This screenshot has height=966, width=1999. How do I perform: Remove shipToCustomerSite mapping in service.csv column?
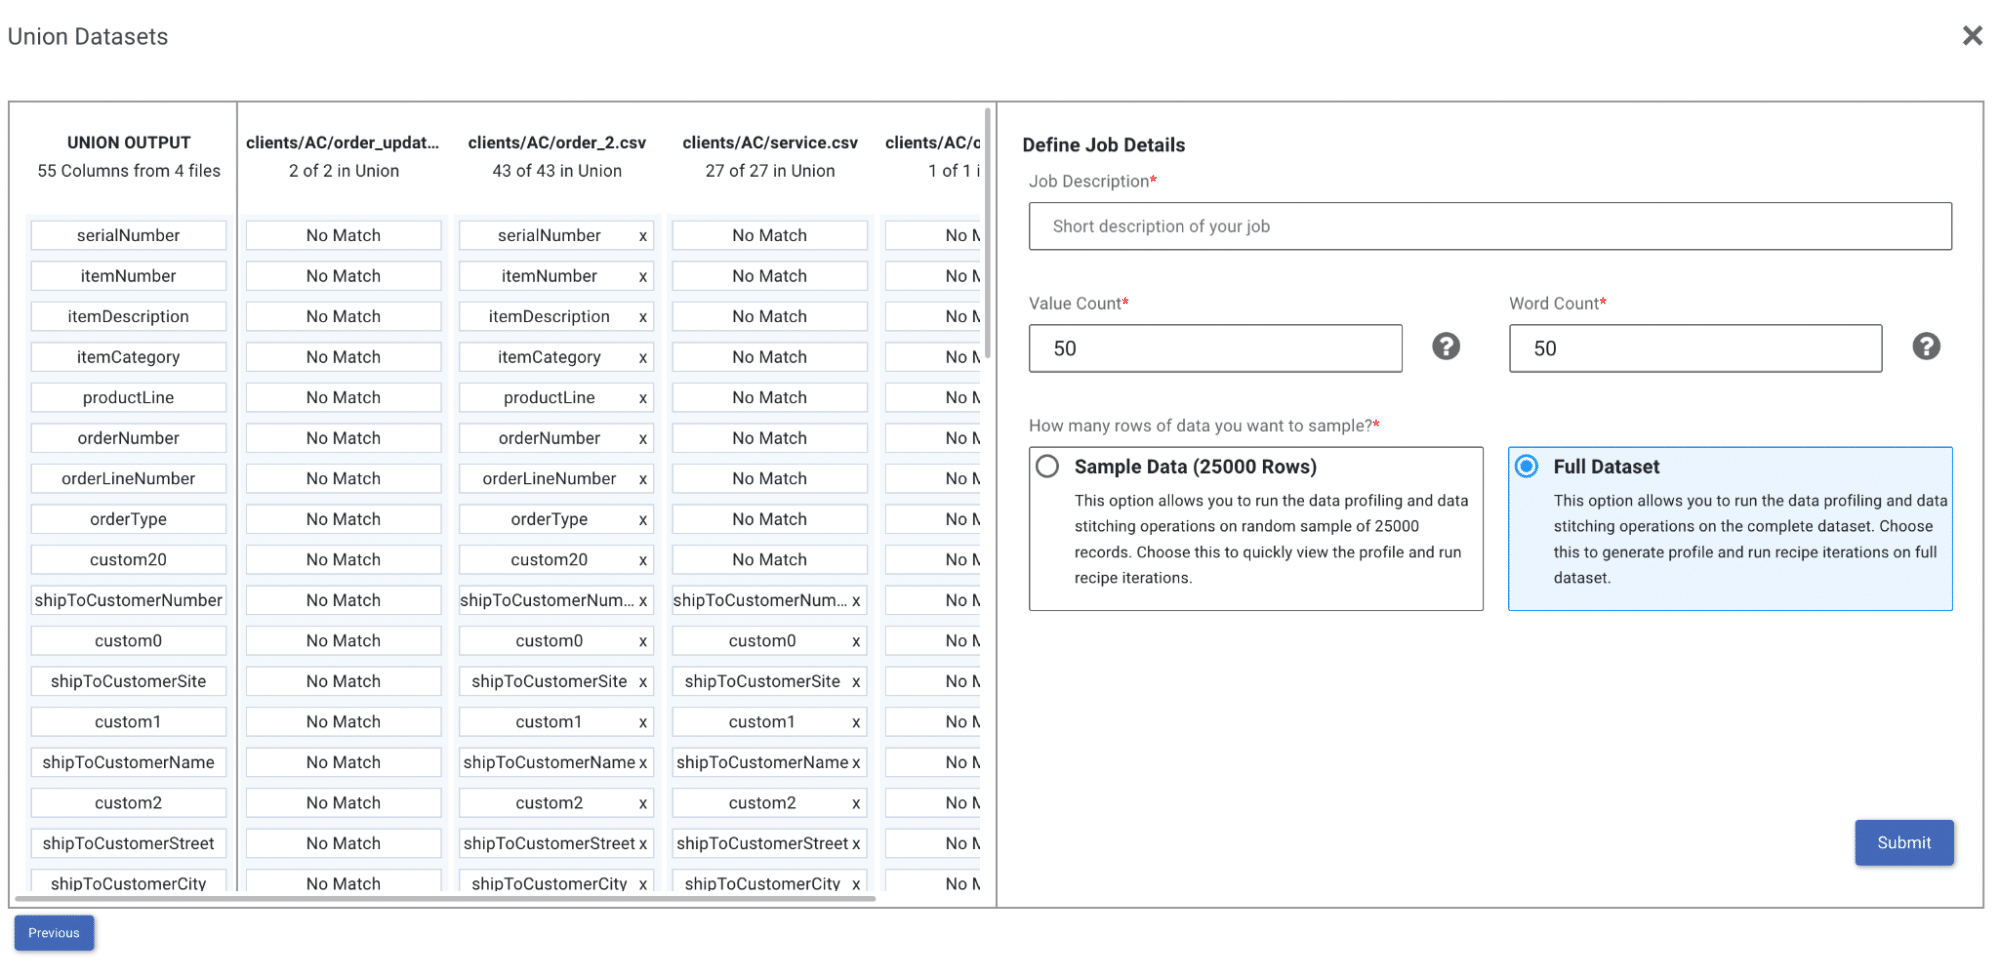pos(855,682)
